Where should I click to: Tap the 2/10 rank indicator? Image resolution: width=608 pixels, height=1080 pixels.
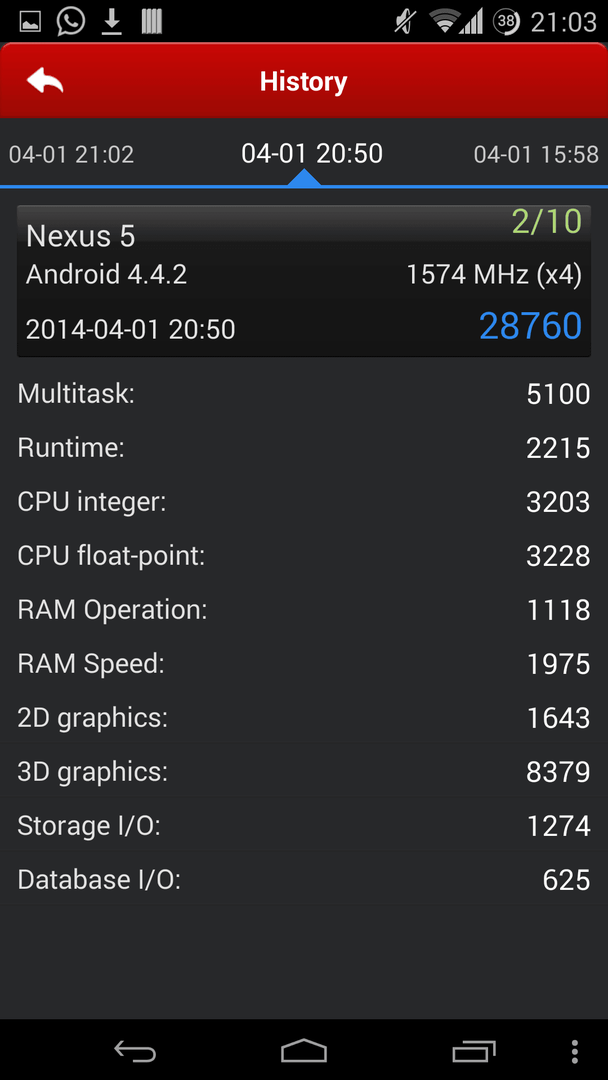click(547, 222)
